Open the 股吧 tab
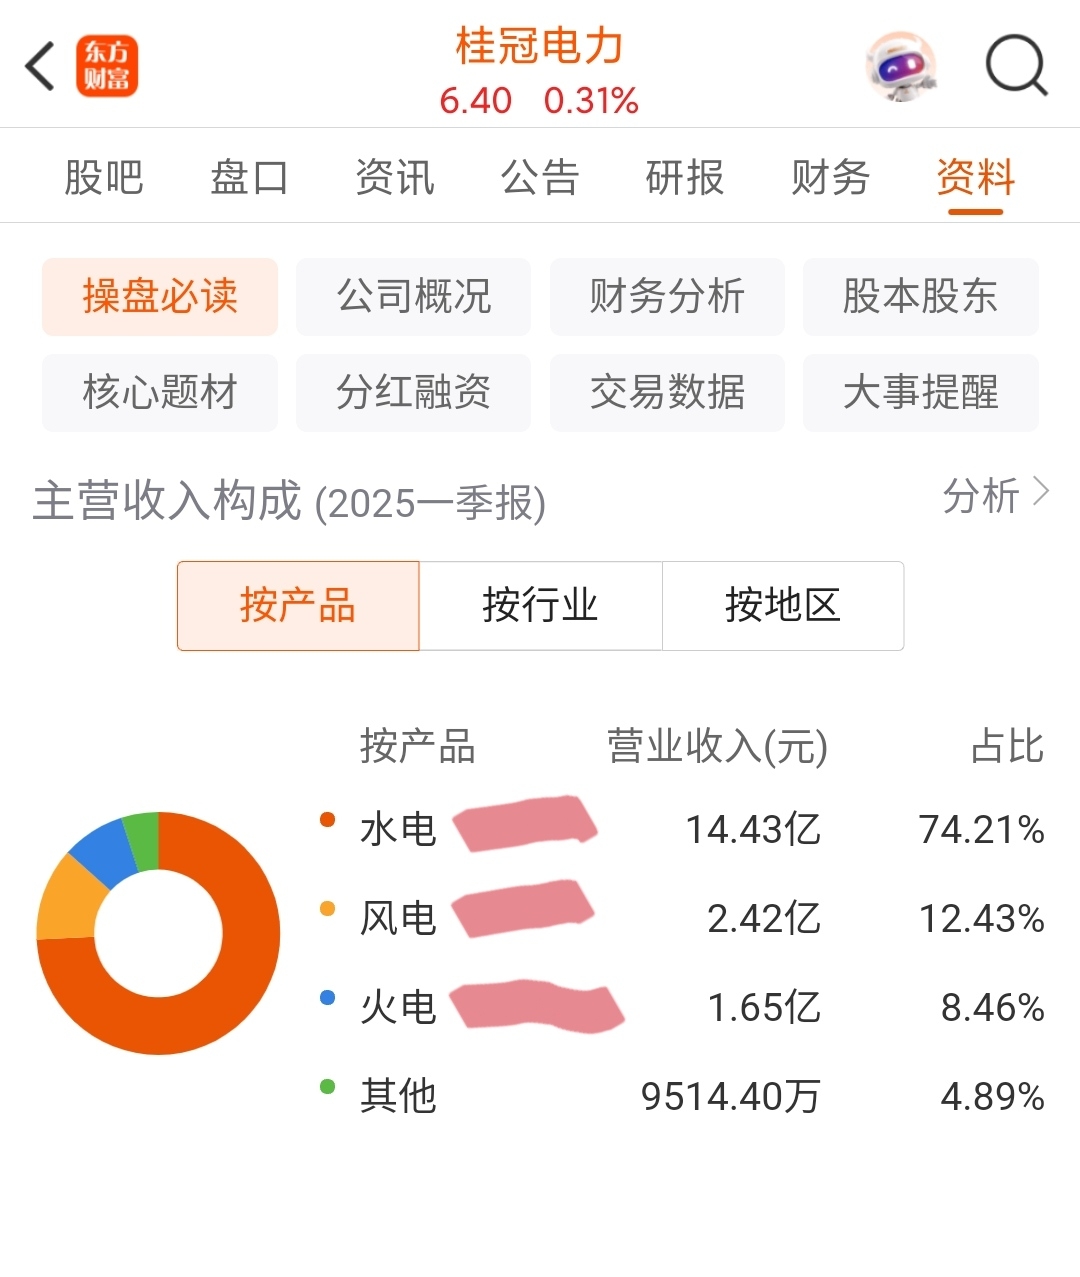 click(104, 178)
